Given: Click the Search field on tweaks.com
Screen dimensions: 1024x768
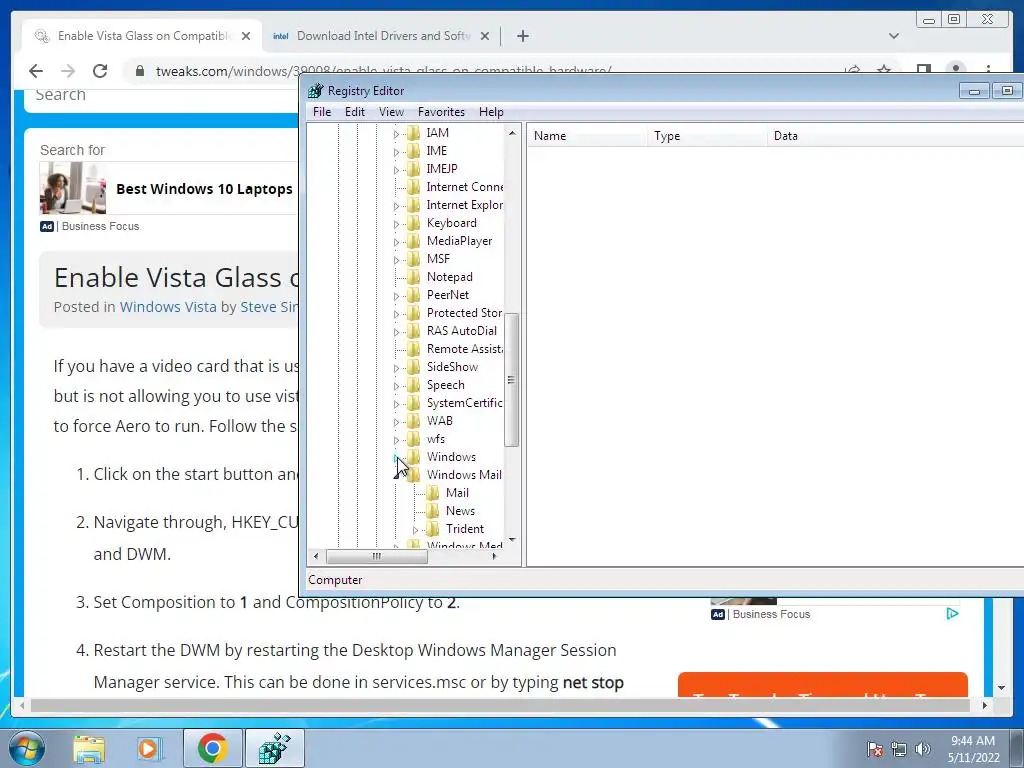Looking at the screenshot, I should click(161, 95).
